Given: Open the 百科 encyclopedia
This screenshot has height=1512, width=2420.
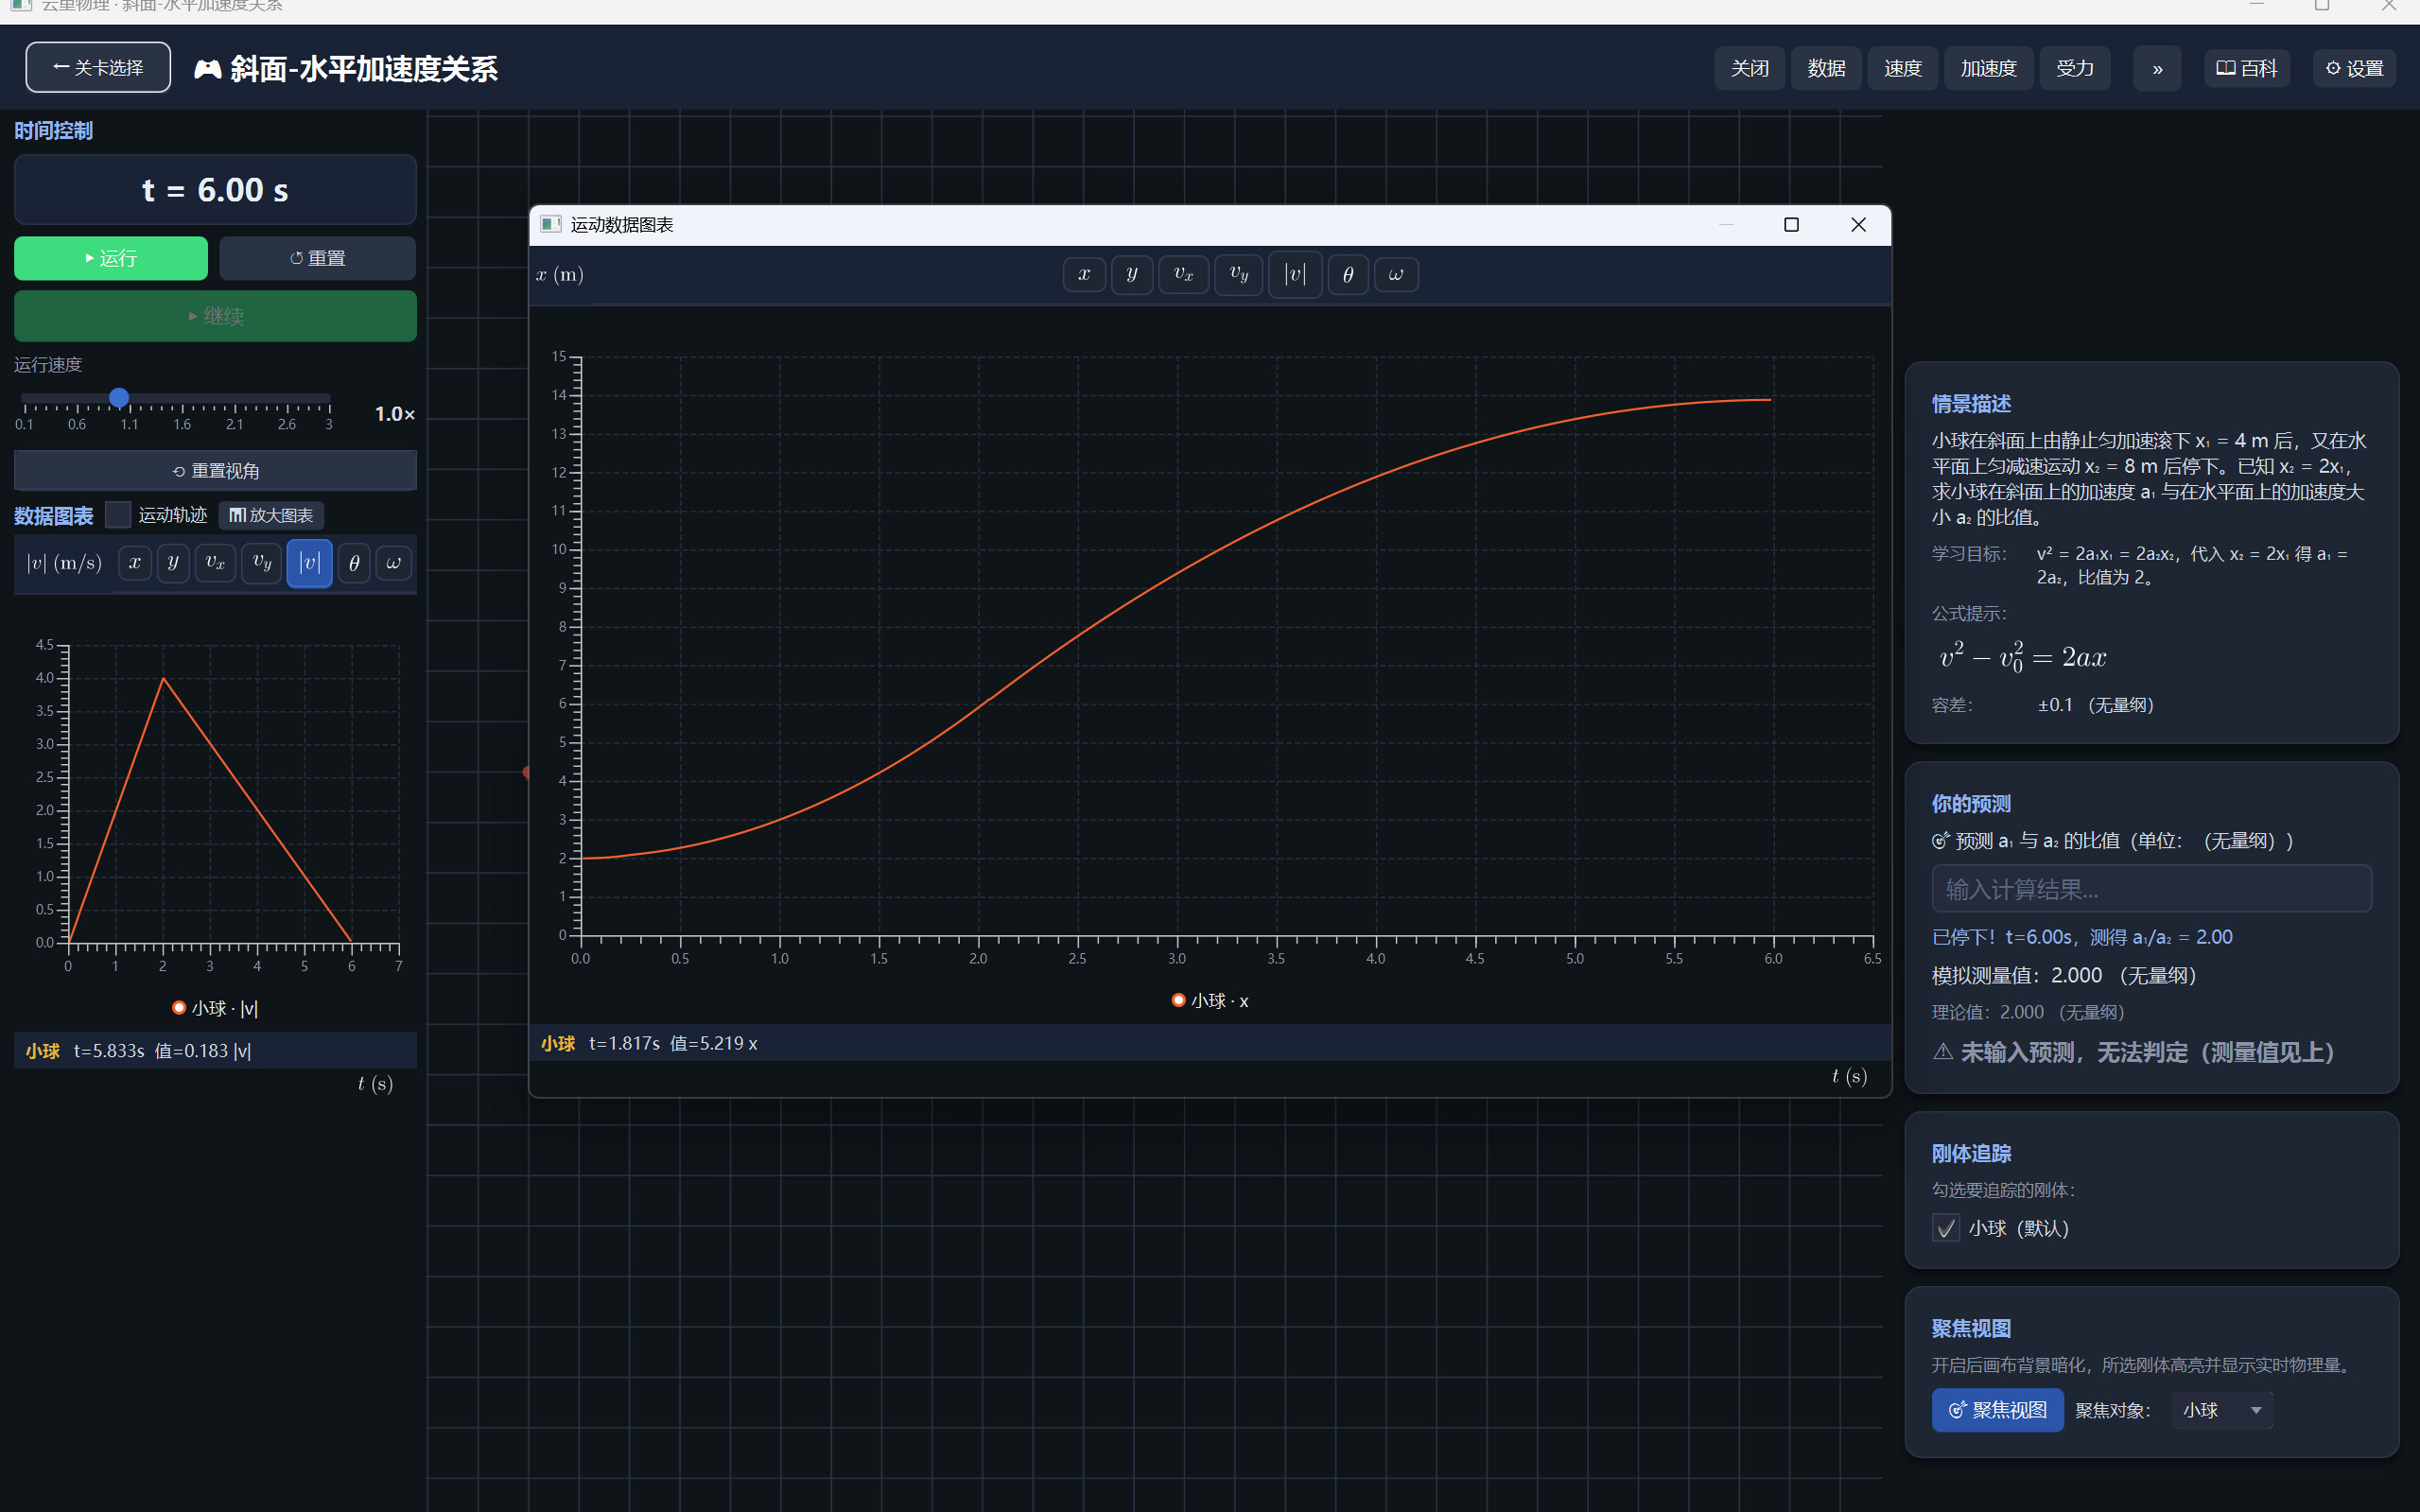Looking at the screenshot, I should 2246,69.
